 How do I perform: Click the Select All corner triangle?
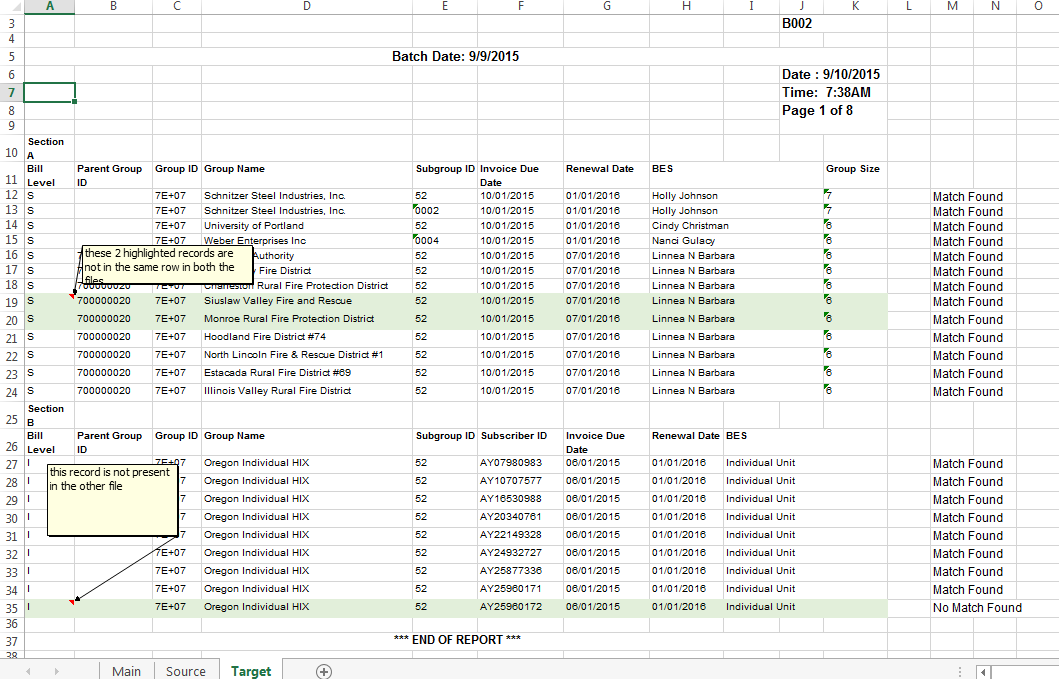tap(11, 6)
